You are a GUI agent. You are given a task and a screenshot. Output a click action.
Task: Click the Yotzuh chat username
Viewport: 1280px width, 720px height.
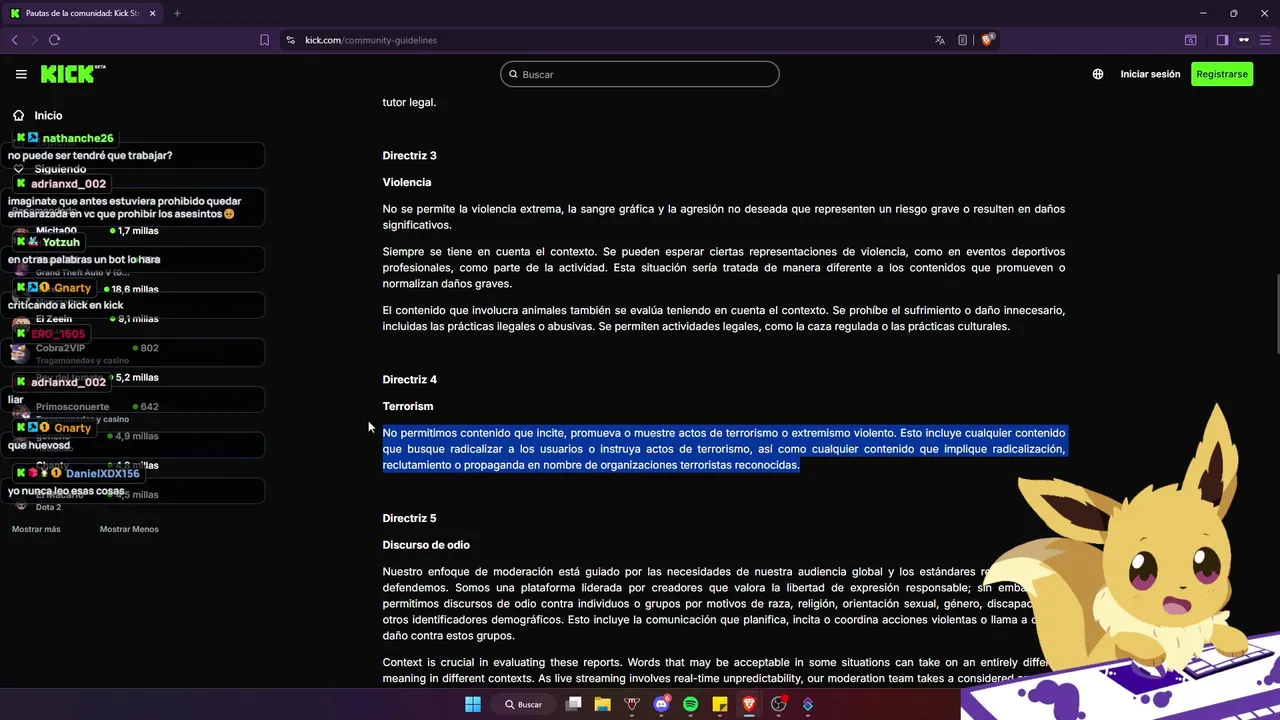[61, 242]
